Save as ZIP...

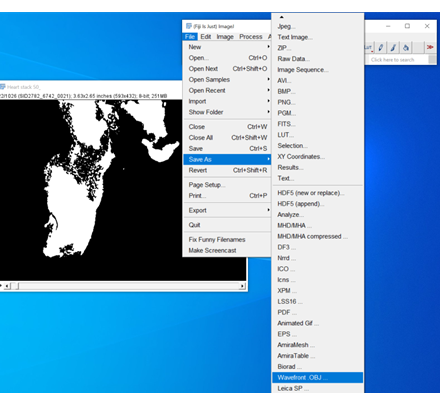tap(318, 48)
